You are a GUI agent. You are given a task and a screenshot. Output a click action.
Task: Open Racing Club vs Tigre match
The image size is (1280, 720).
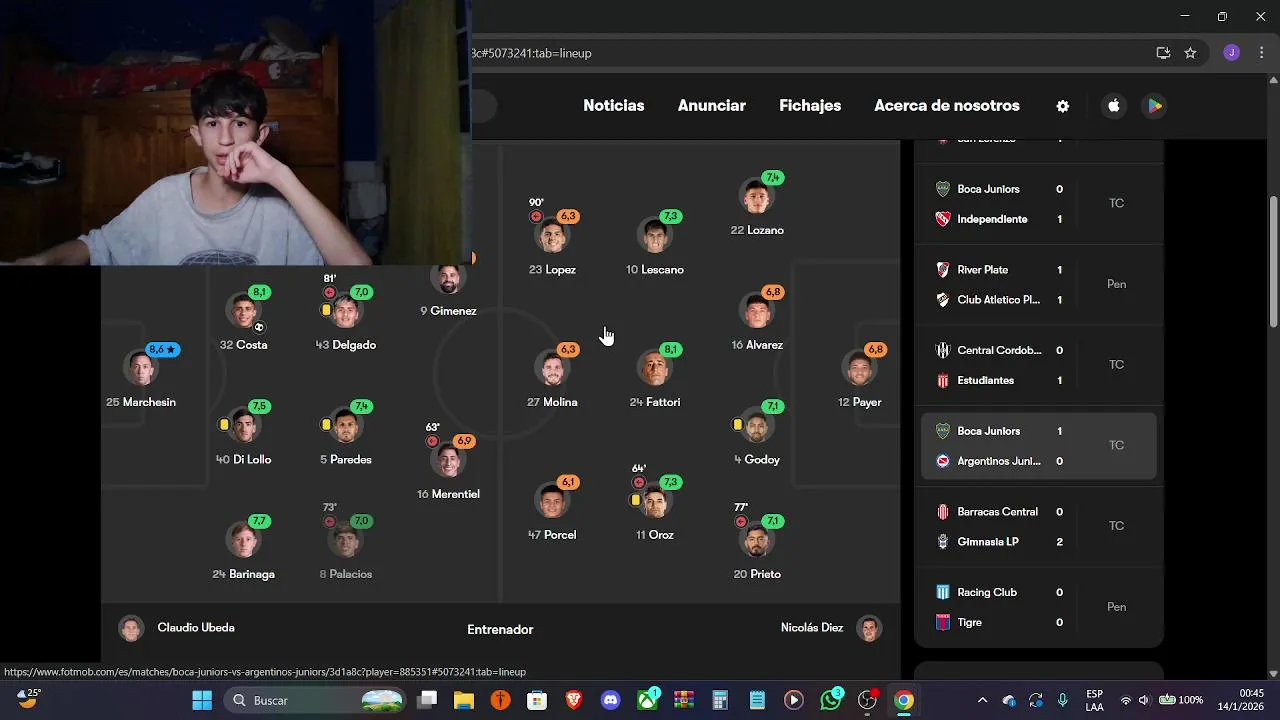(1039, 607)
